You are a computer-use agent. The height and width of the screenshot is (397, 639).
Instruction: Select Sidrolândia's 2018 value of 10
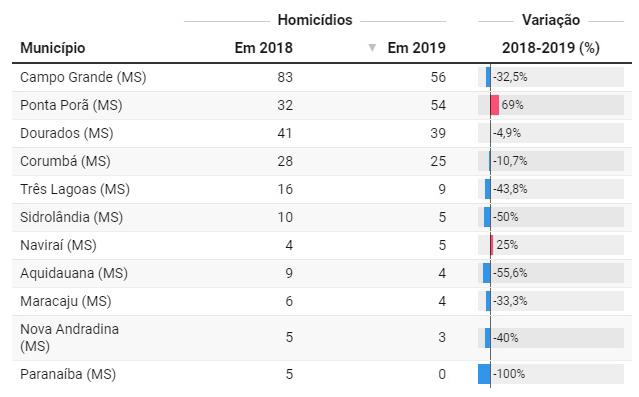coord(285,217)
